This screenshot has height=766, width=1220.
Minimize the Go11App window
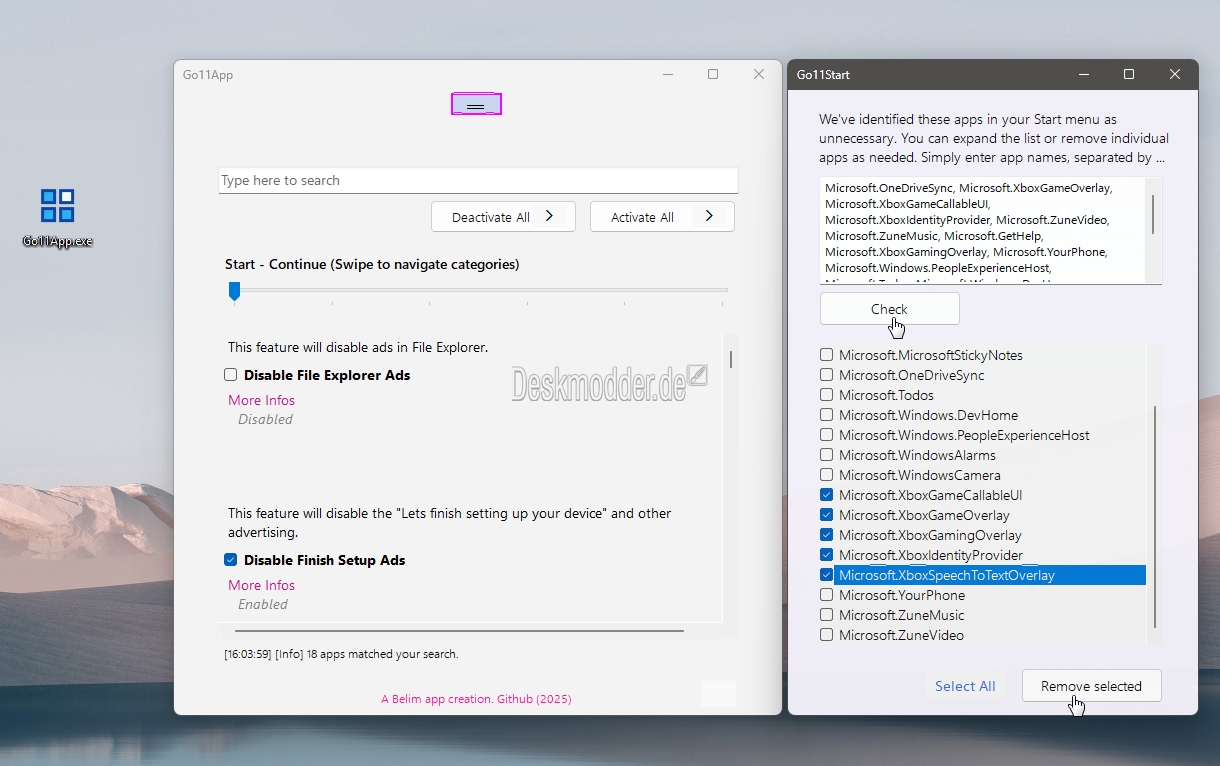tap(667, 75)
